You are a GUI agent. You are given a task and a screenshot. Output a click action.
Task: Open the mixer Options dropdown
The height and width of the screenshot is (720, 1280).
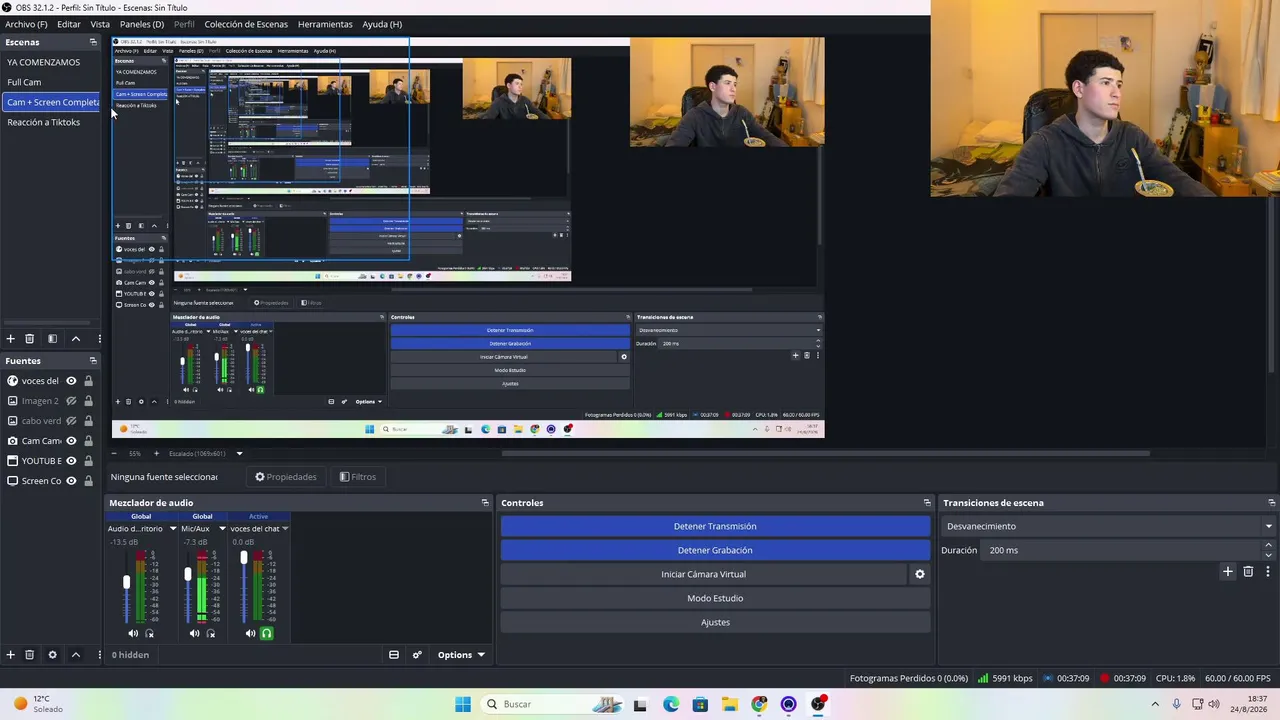[x=461, y=655]
